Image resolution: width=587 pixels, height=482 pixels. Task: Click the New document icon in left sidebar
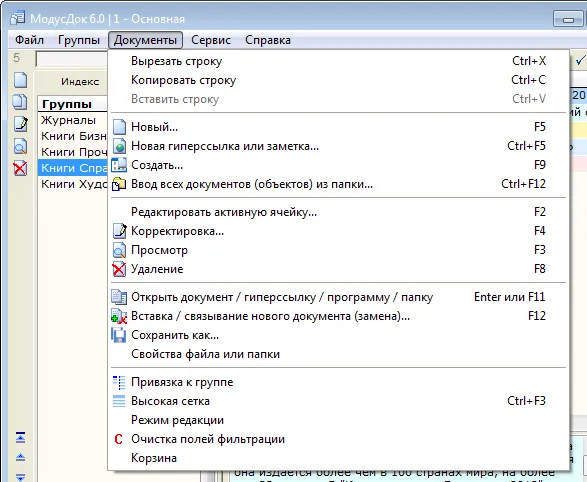(21, 79)
